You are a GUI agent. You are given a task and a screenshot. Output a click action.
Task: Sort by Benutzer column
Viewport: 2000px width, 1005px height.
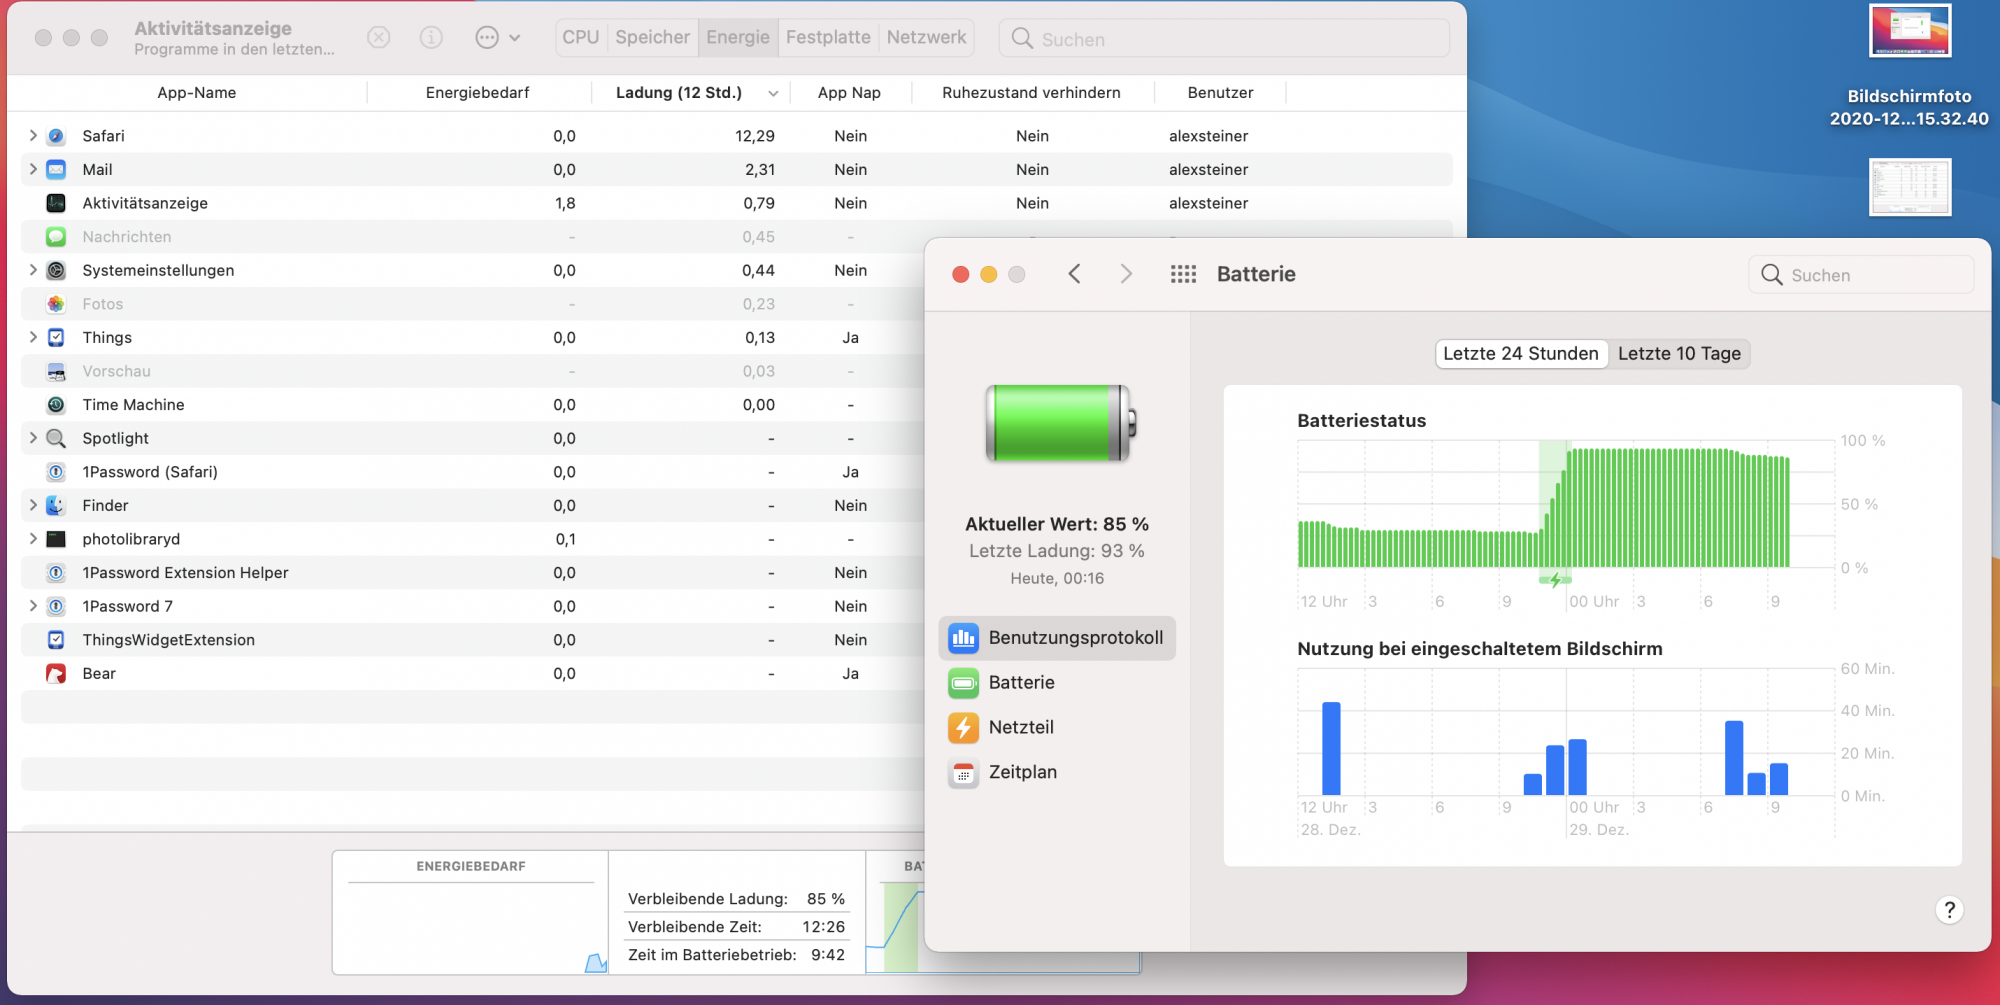[x=1220, y=93]
